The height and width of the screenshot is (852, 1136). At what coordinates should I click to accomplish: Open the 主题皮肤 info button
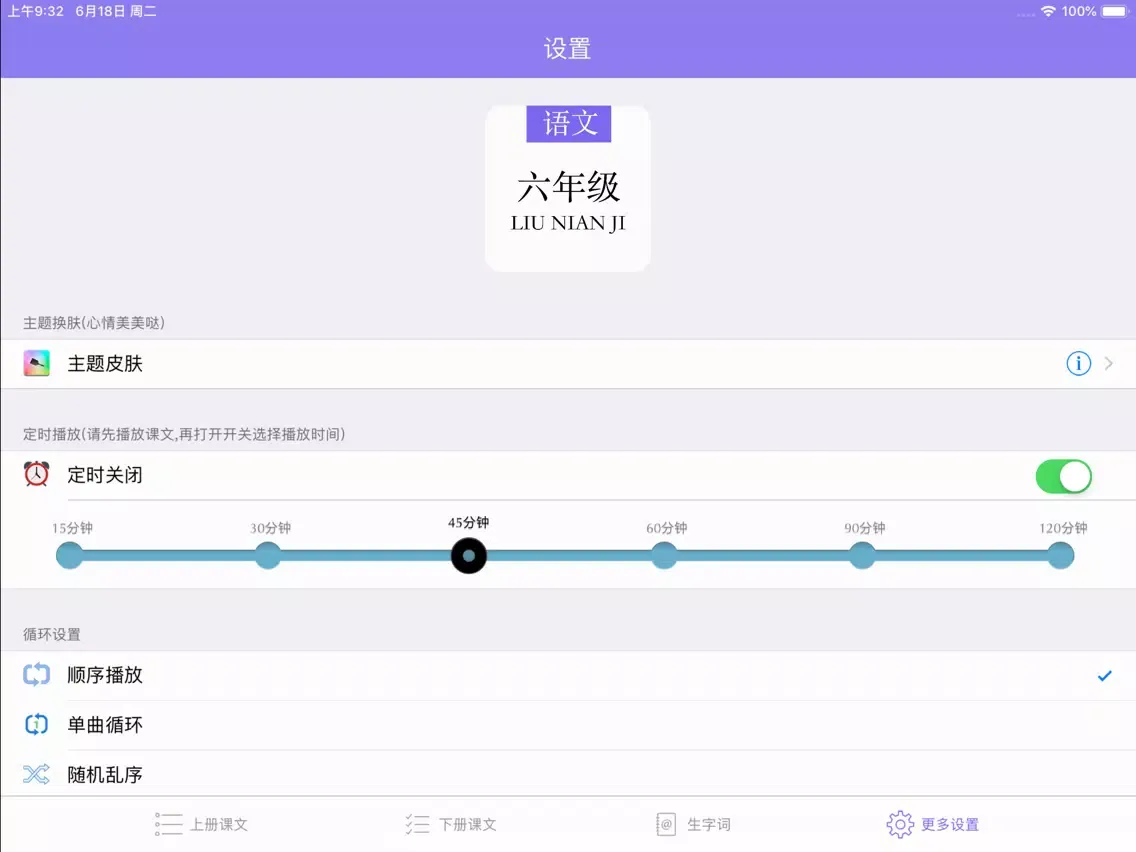[x=1078, y=363]
